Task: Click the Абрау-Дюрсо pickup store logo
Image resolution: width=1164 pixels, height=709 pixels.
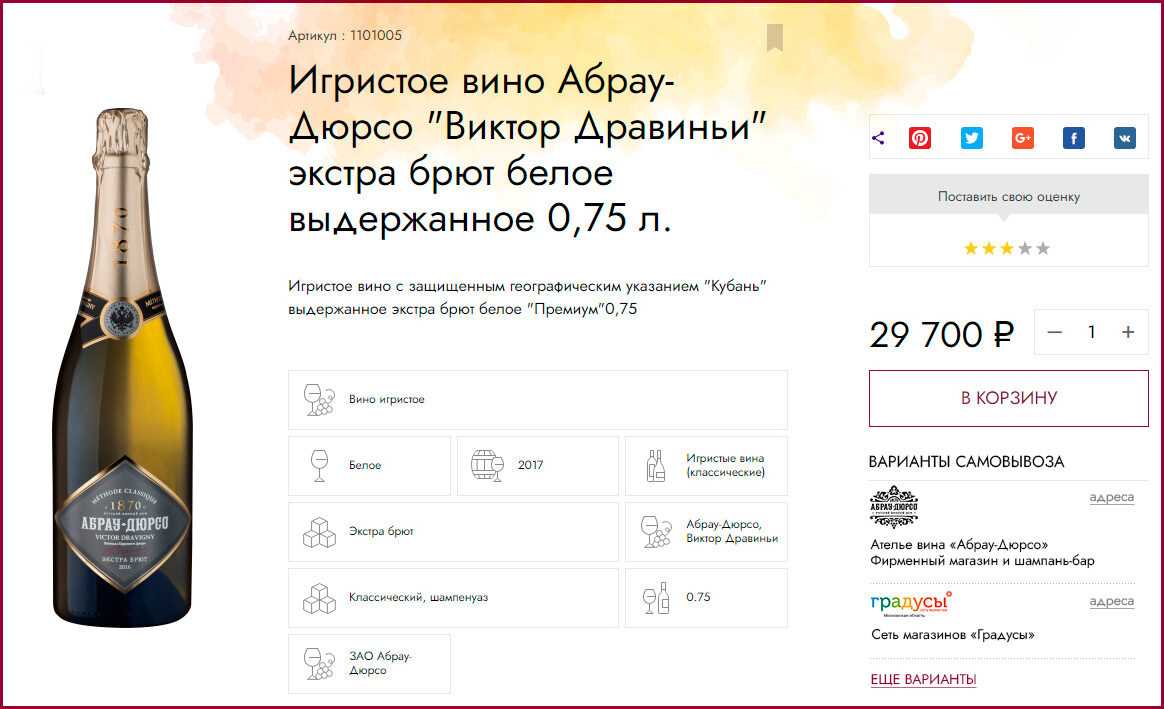Action: 894,507
